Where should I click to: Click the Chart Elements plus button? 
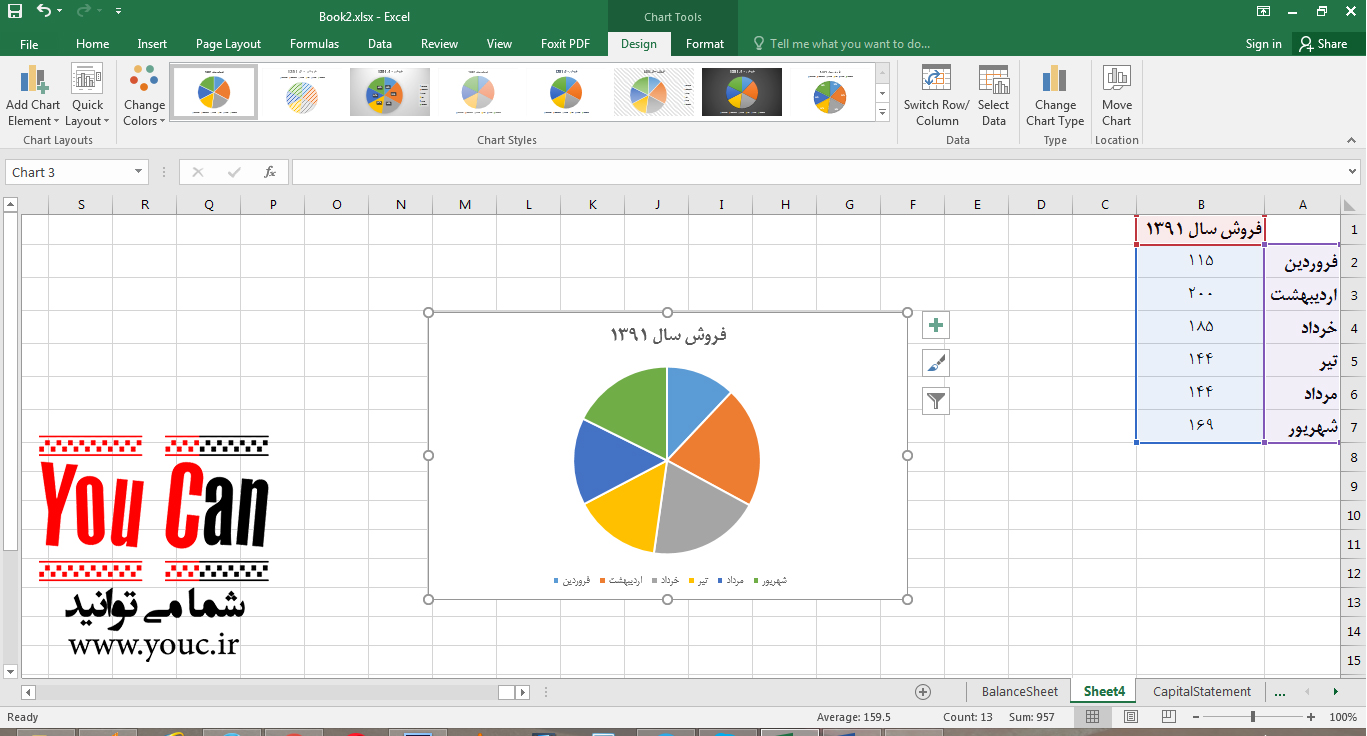[936, 325]
